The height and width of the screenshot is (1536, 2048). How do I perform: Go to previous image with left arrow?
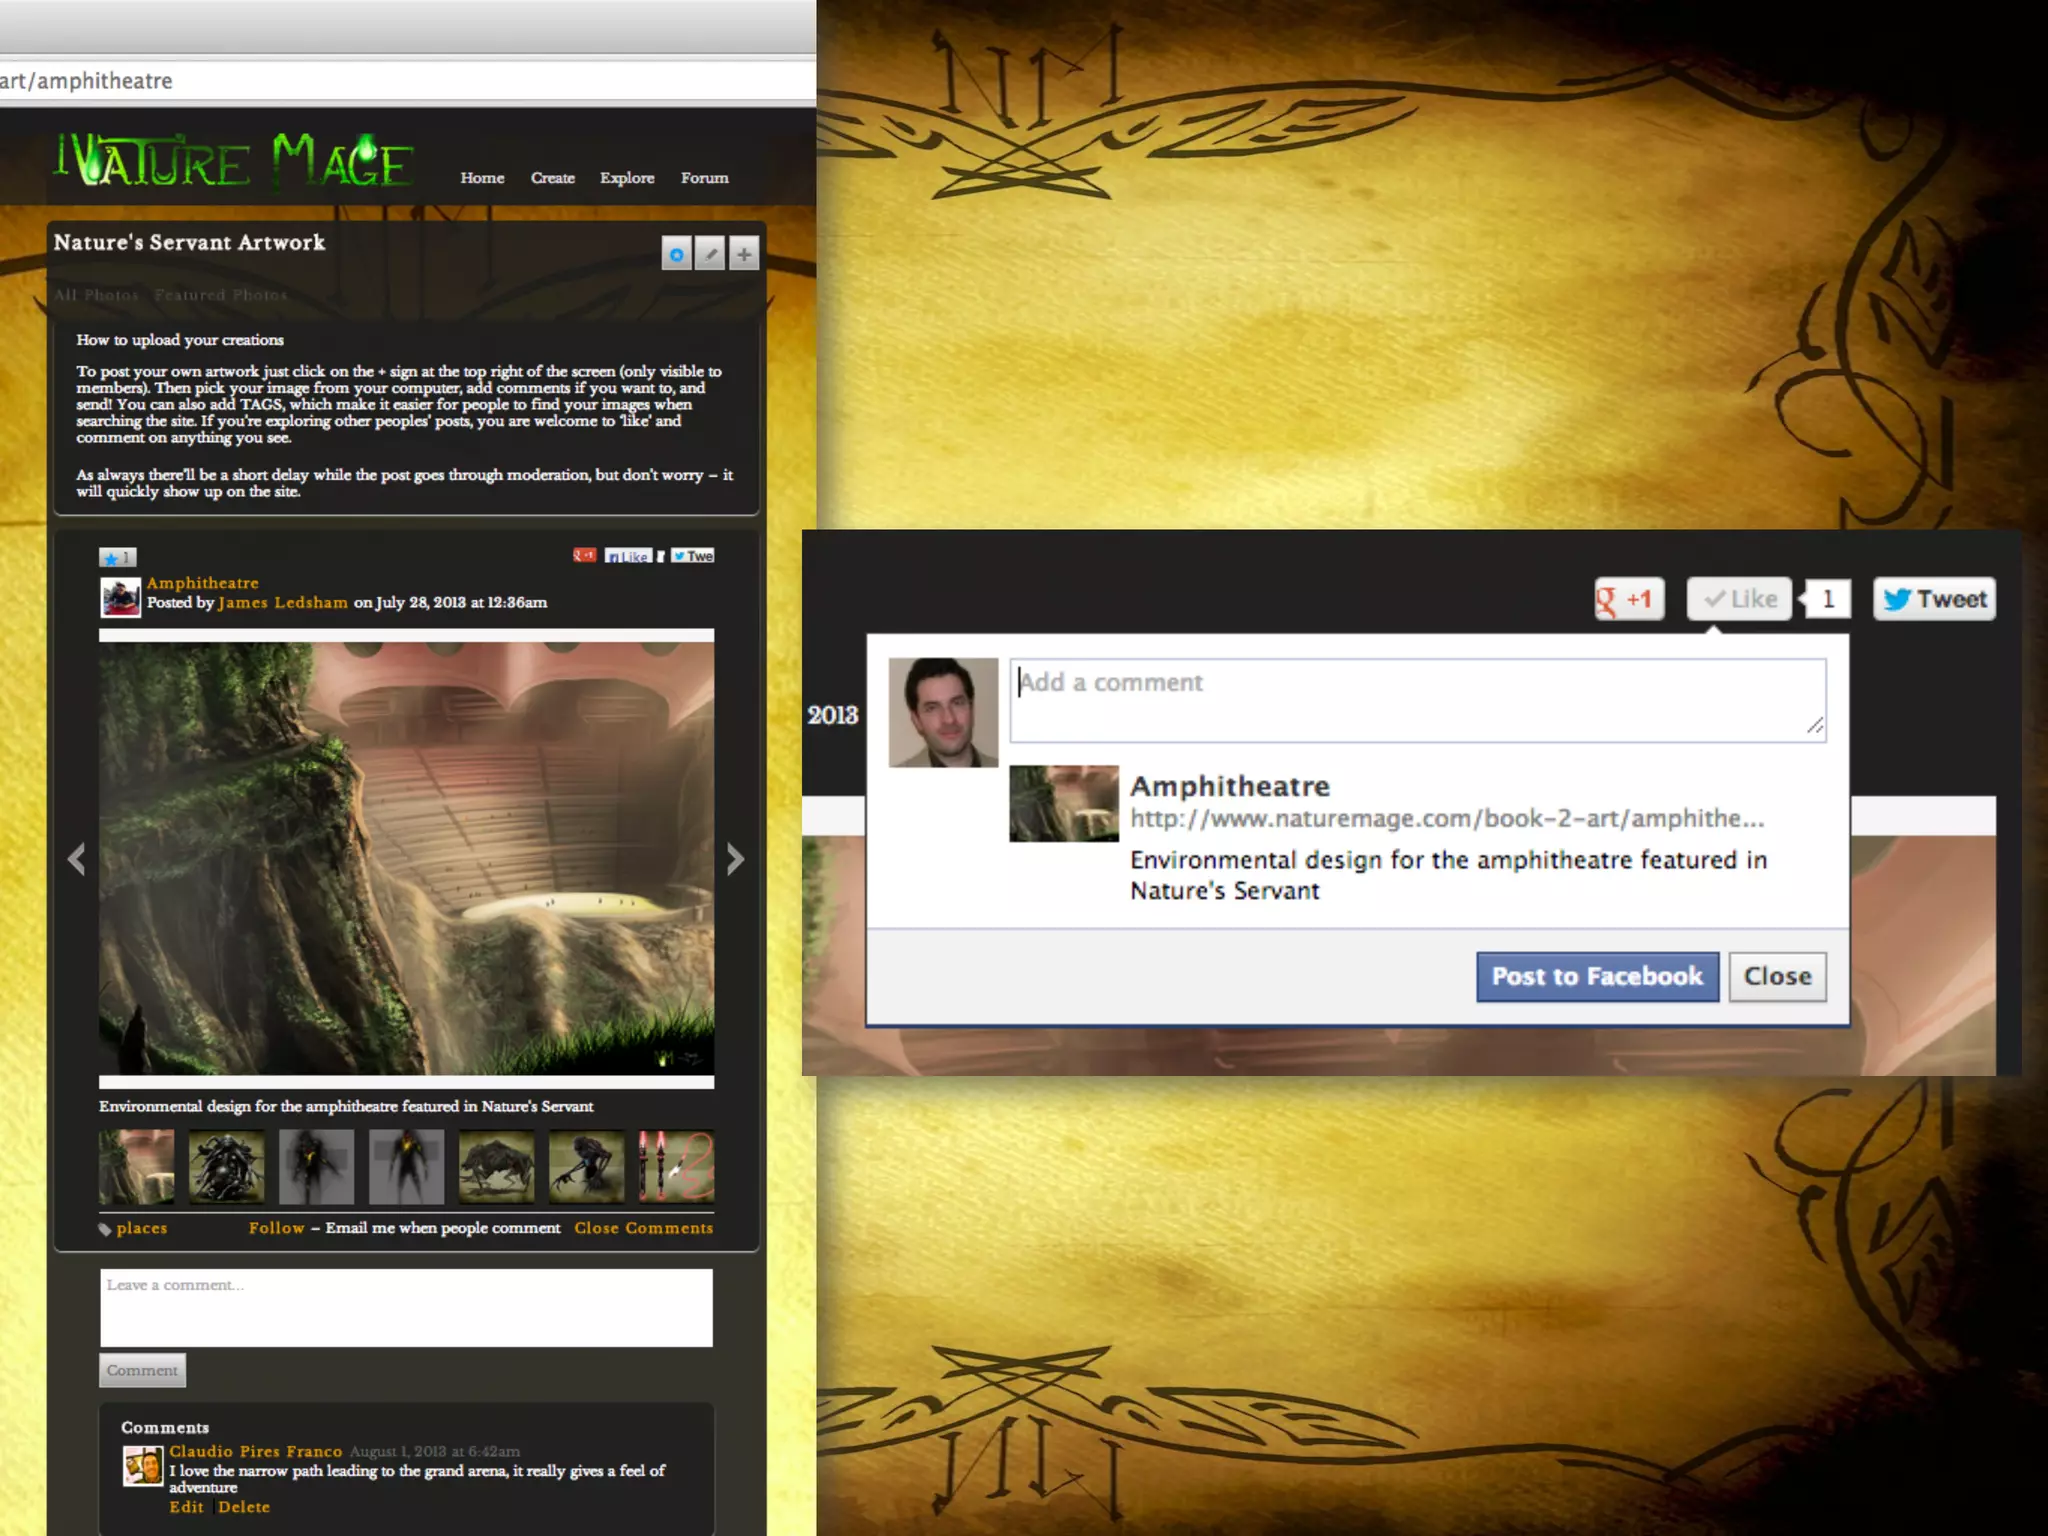pyautogui.click(x=77, y=859)
